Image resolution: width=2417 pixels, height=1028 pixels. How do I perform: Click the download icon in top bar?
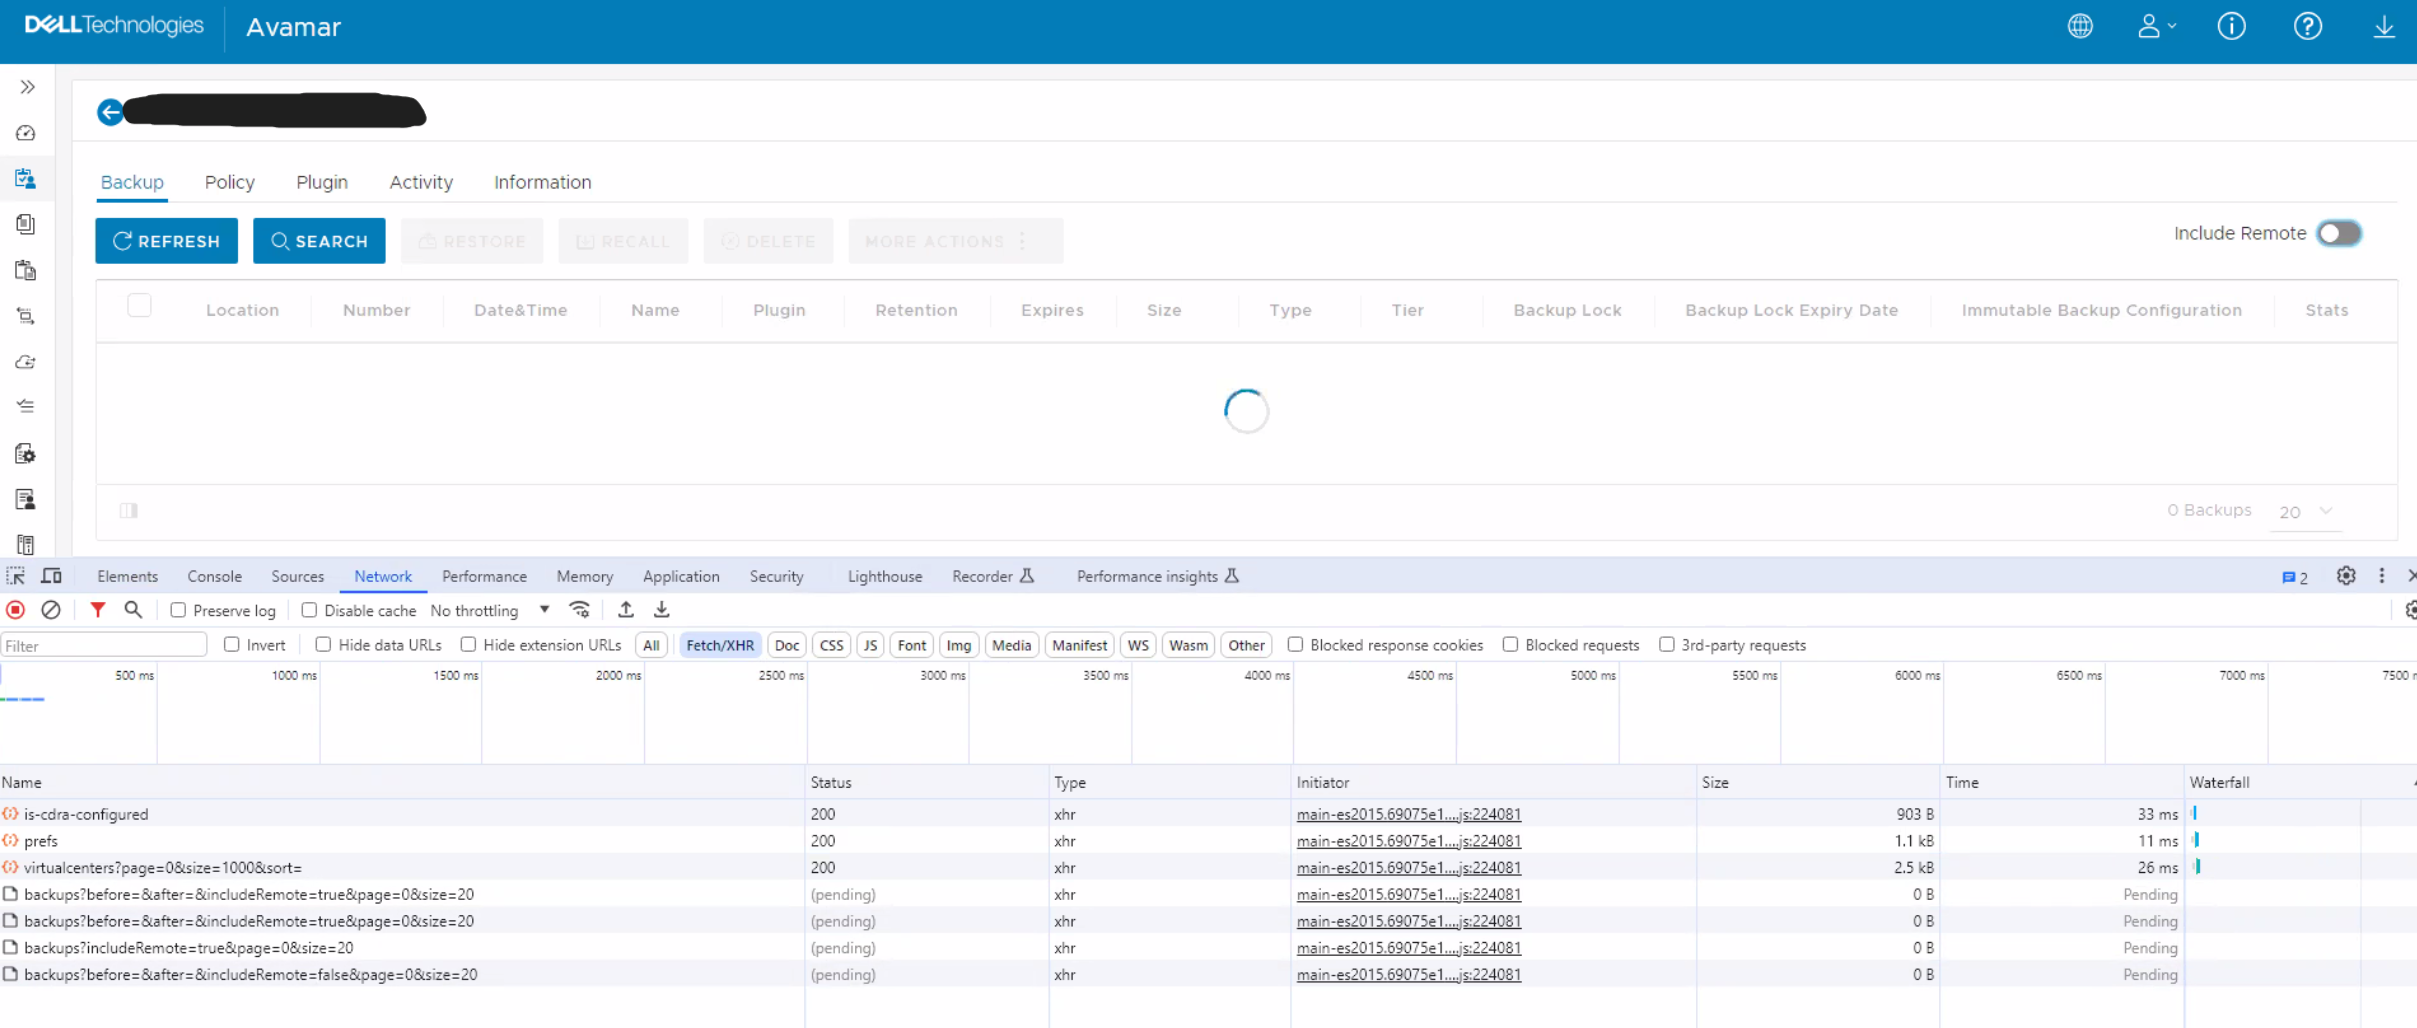coord(2386,26)
